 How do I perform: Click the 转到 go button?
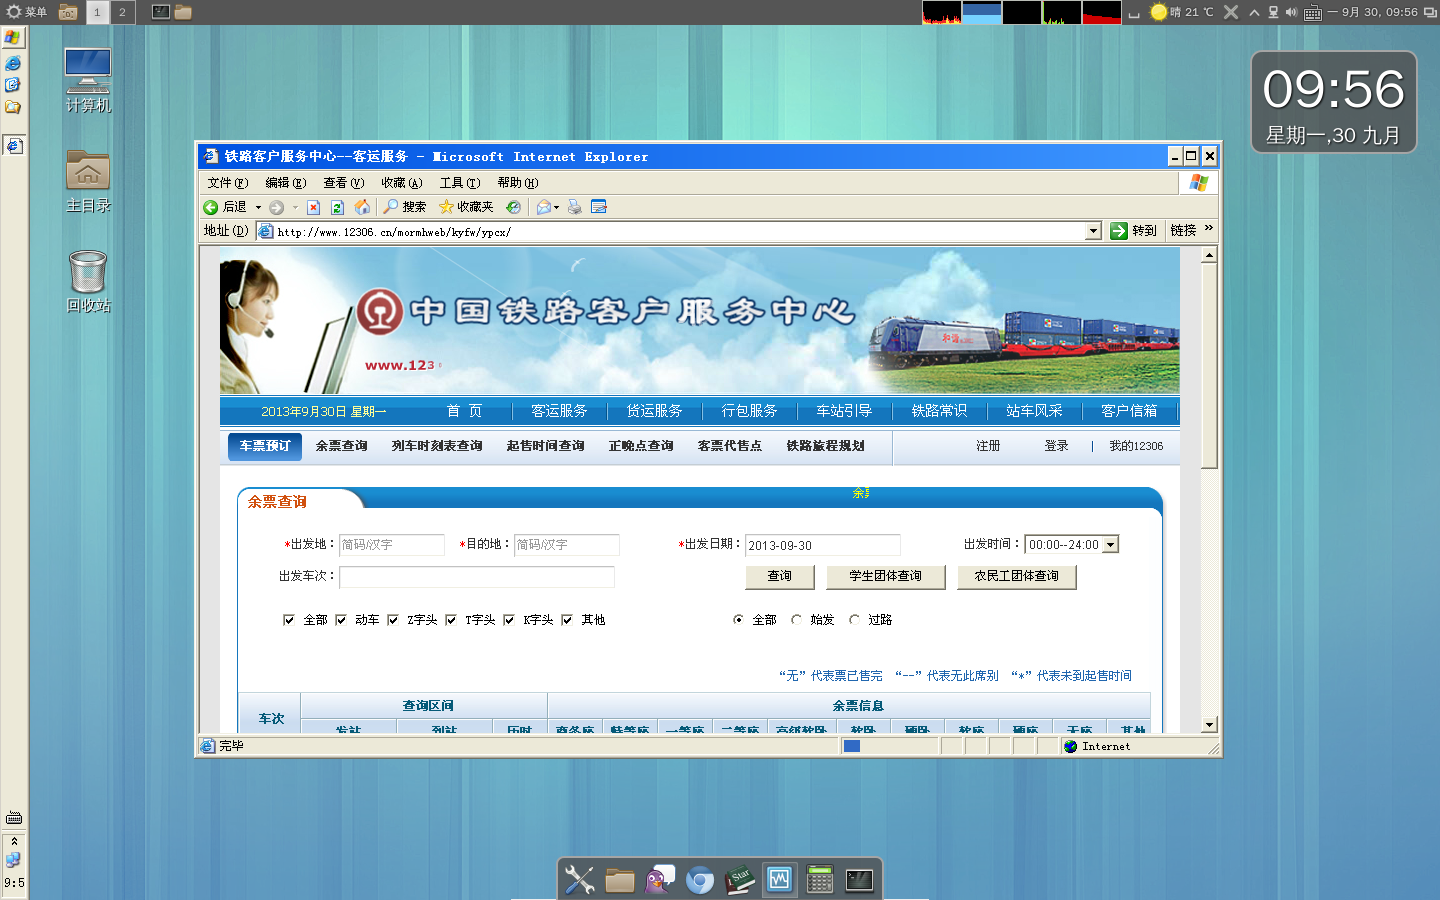coord(1133,231)
